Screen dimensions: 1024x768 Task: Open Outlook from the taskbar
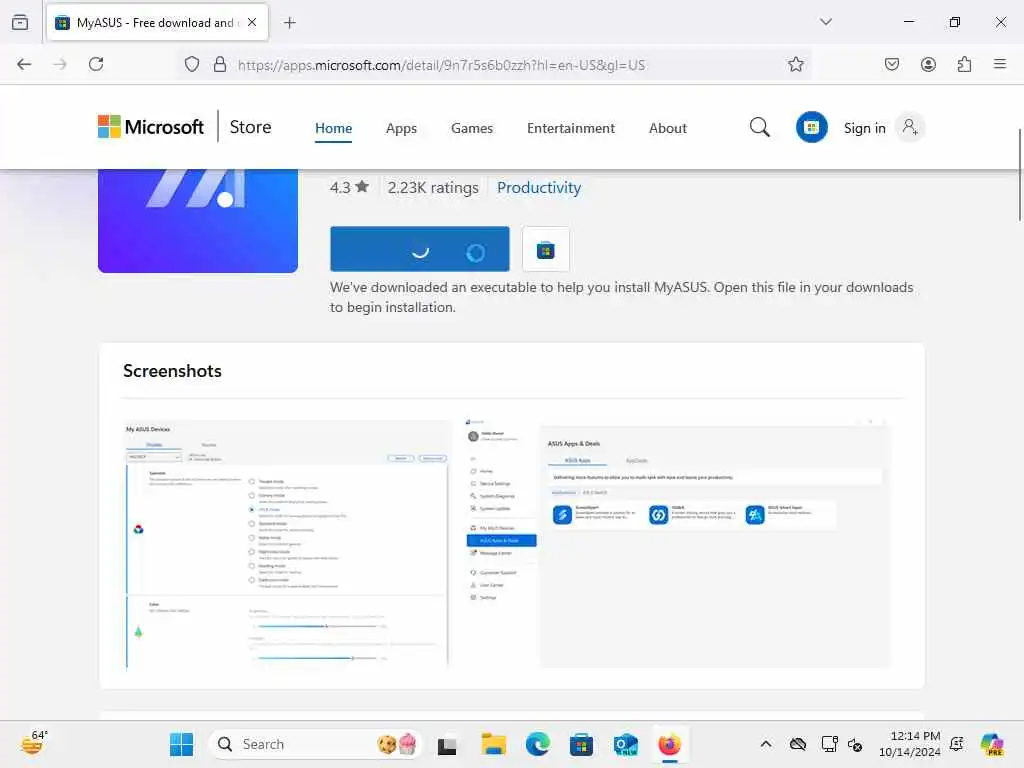[x=625, y=744]
